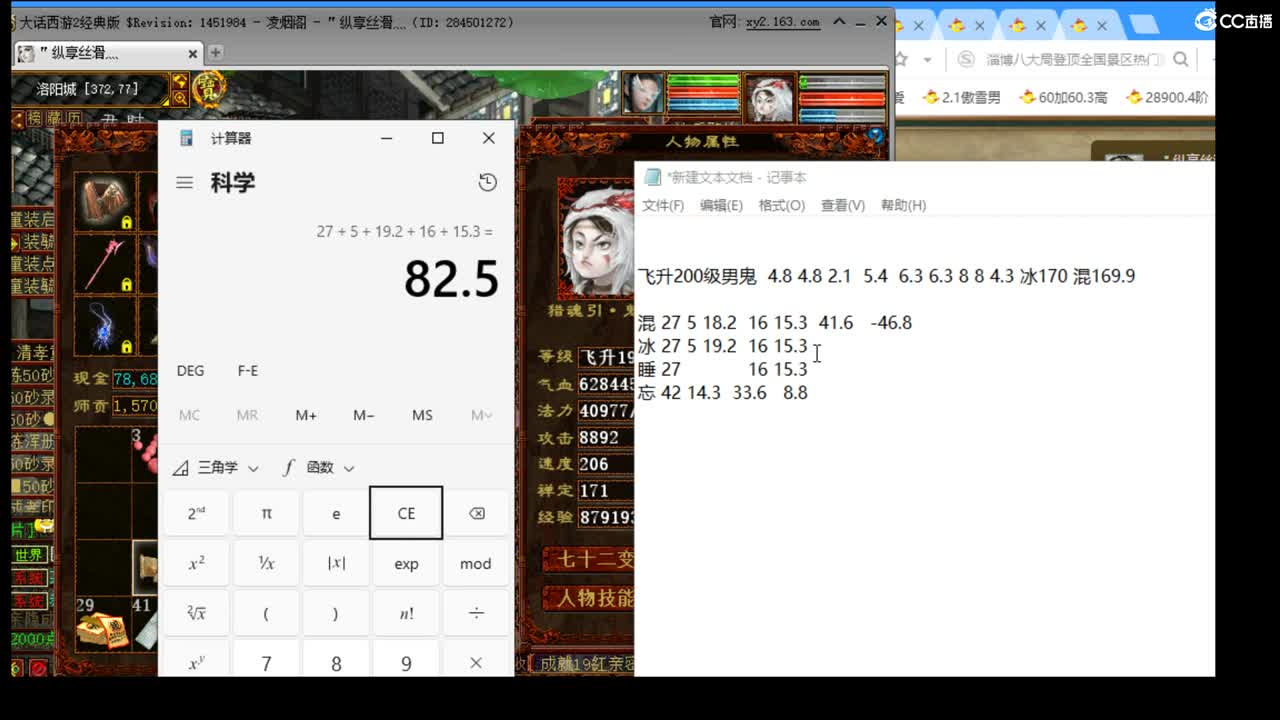Viewport: 1280px width, 720px height.
Task: Click the MS memory store button
Action: 422,415
